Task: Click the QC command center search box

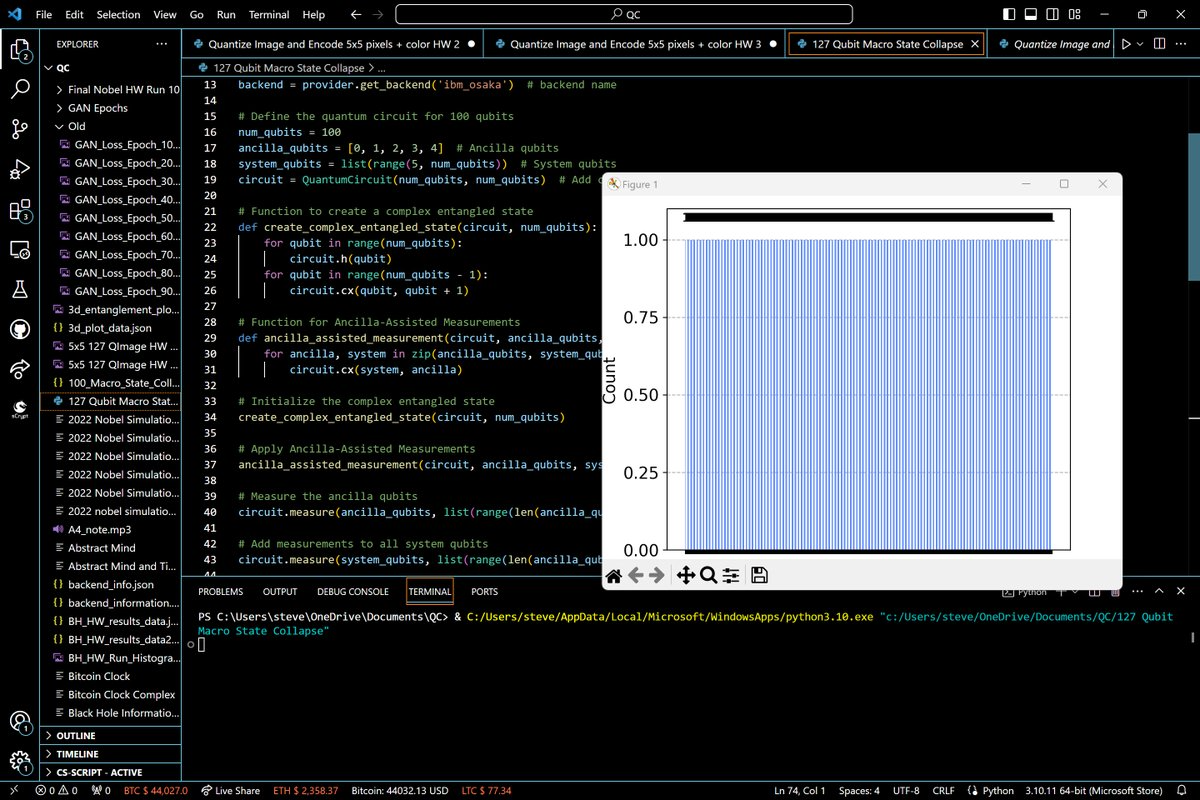Action: tap(625, 15)
